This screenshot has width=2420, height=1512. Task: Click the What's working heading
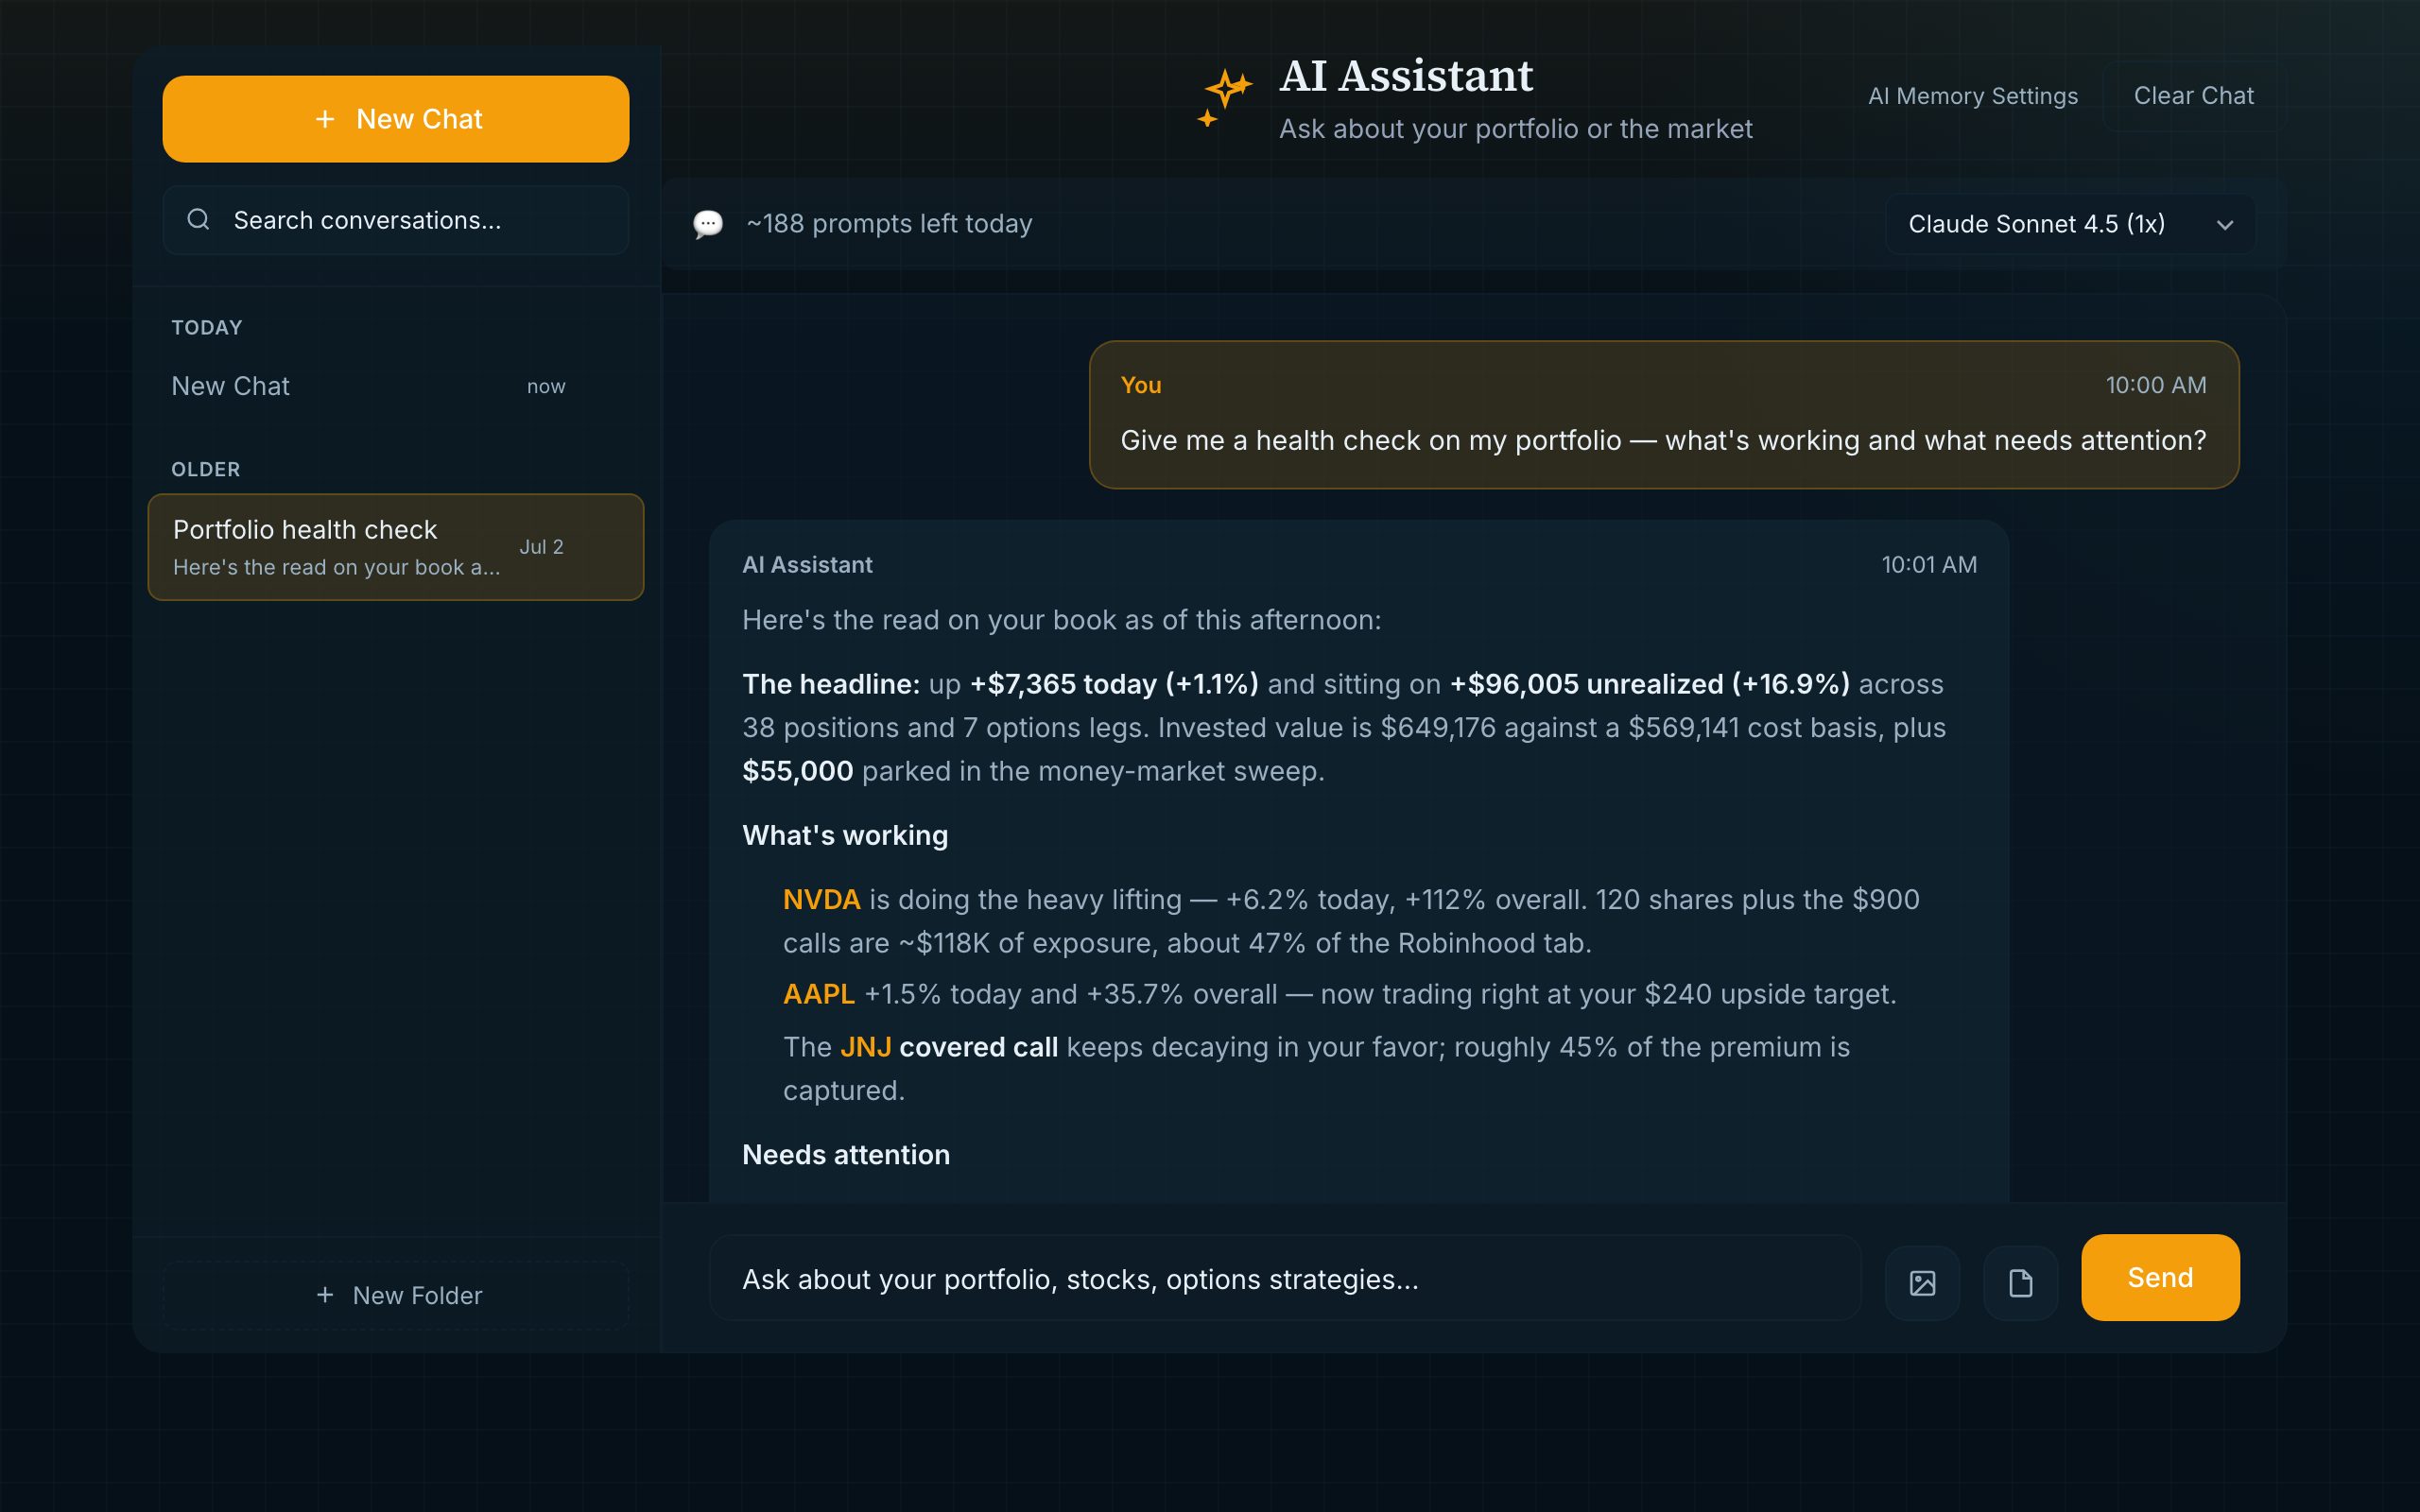[x=845, y=835]
